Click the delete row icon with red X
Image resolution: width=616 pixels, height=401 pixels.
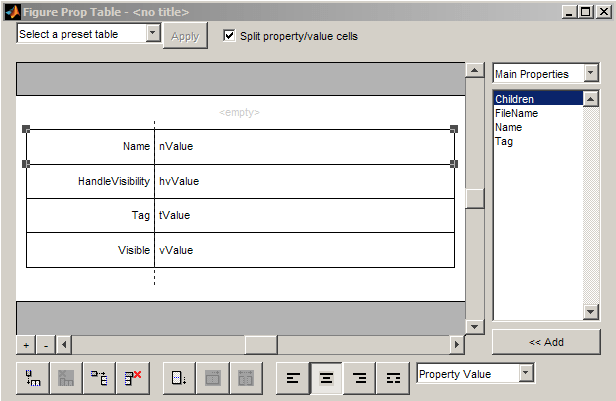click(x=132, y=378)
